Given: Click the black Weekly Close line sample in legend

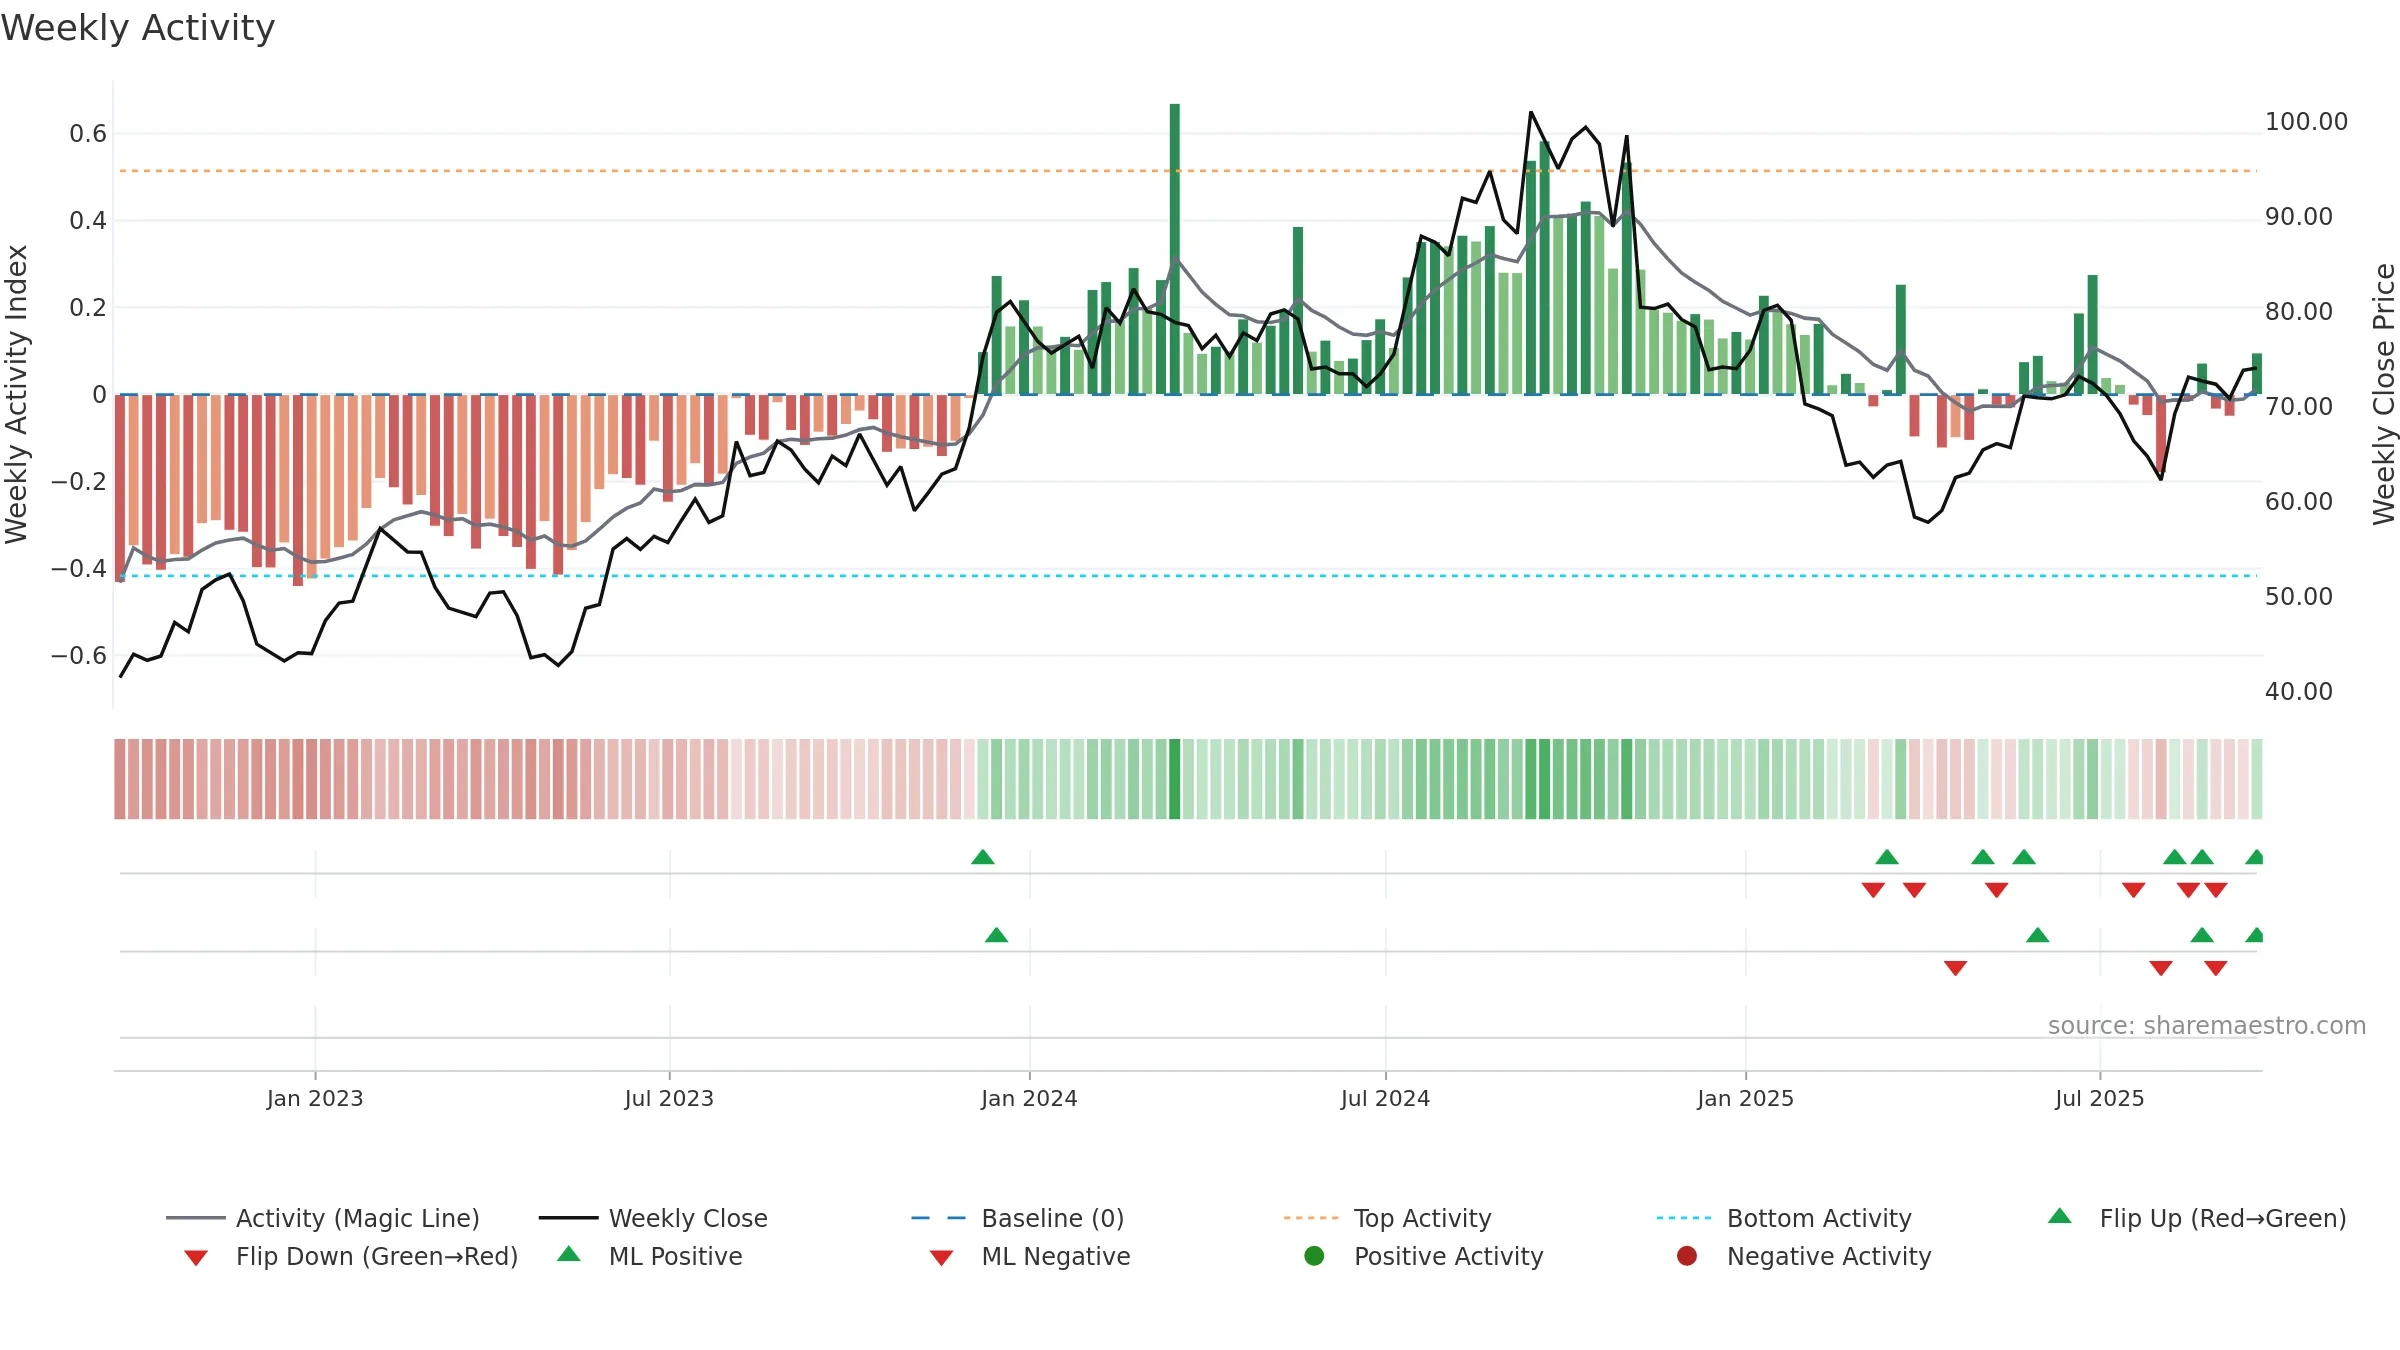Looking at the screenshot, I should [569, 1218].
